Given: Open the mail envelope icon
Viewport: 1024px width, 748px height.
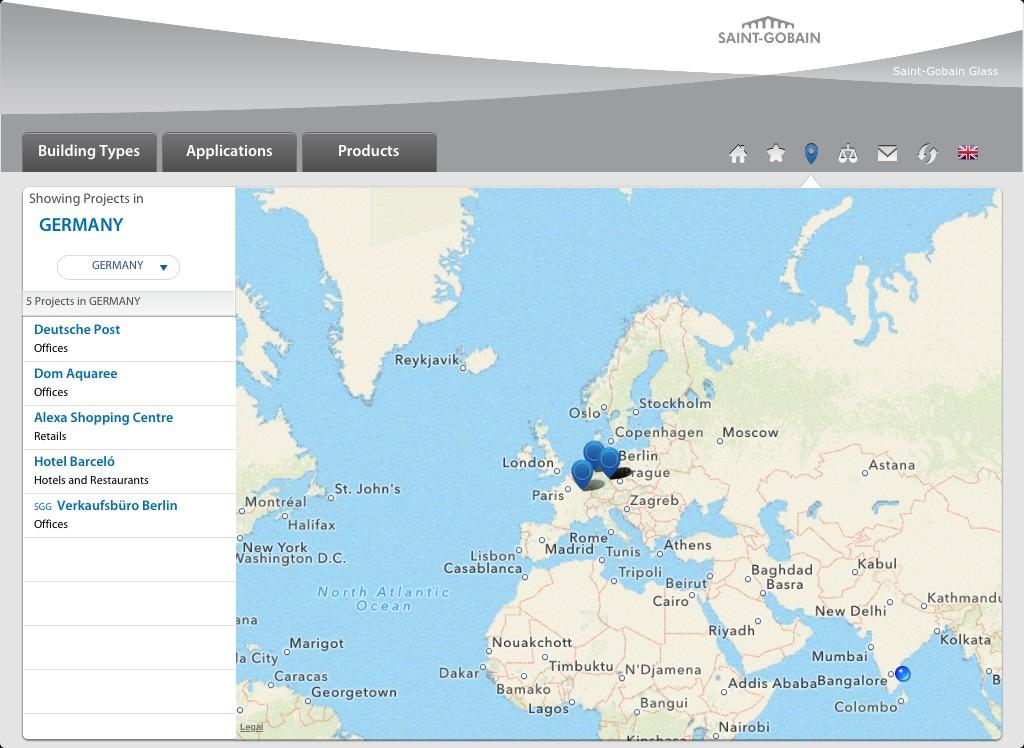Looking at the screenshot, I should 887,154.
